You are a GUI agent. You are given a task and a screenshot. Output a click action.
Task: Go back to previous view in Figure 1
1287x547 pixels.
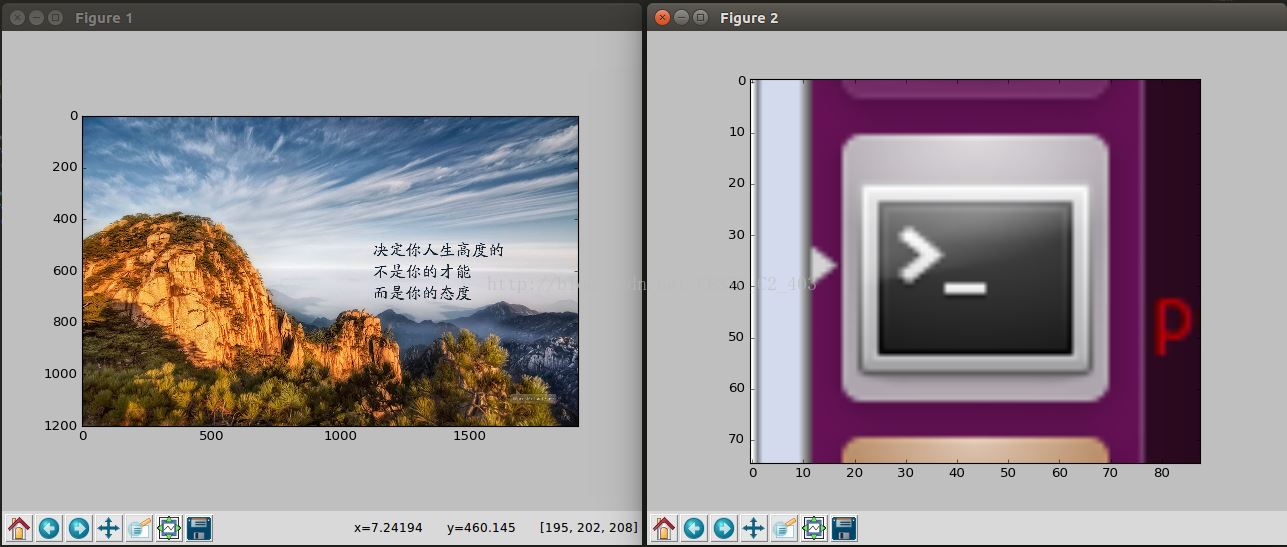[x=49, y=528]
